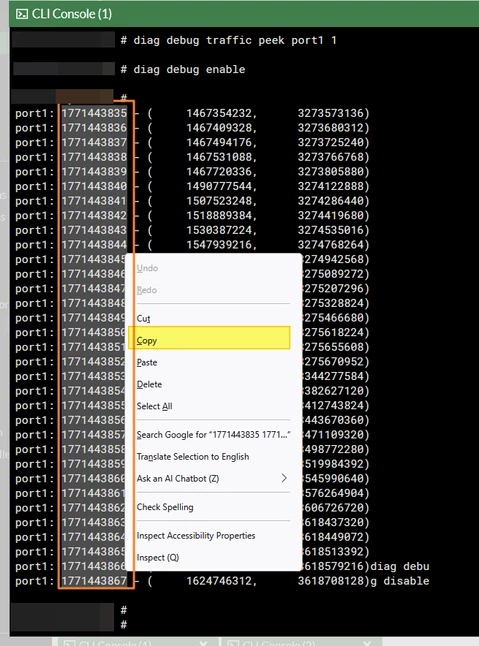Open Inspect Accessibility Properties

(196, 536)
